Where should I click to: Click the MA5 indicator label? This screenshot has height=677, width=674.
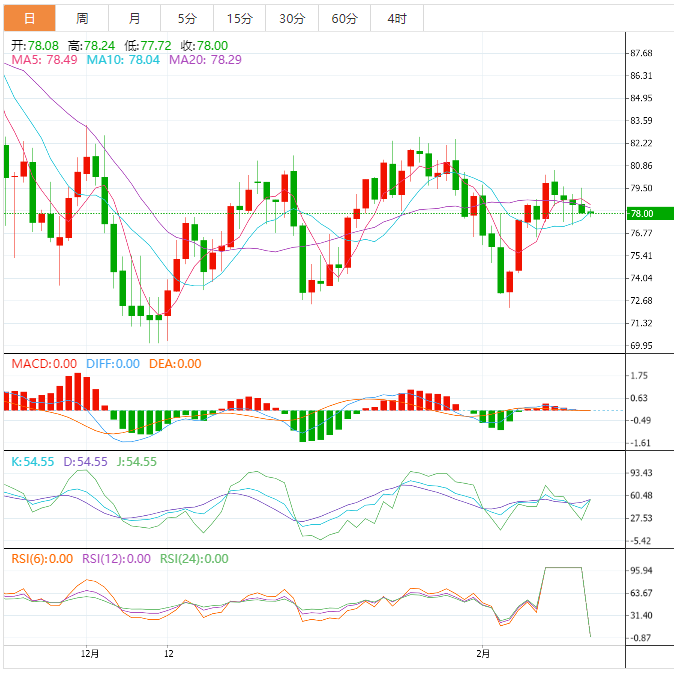click(x=44, y=61)
